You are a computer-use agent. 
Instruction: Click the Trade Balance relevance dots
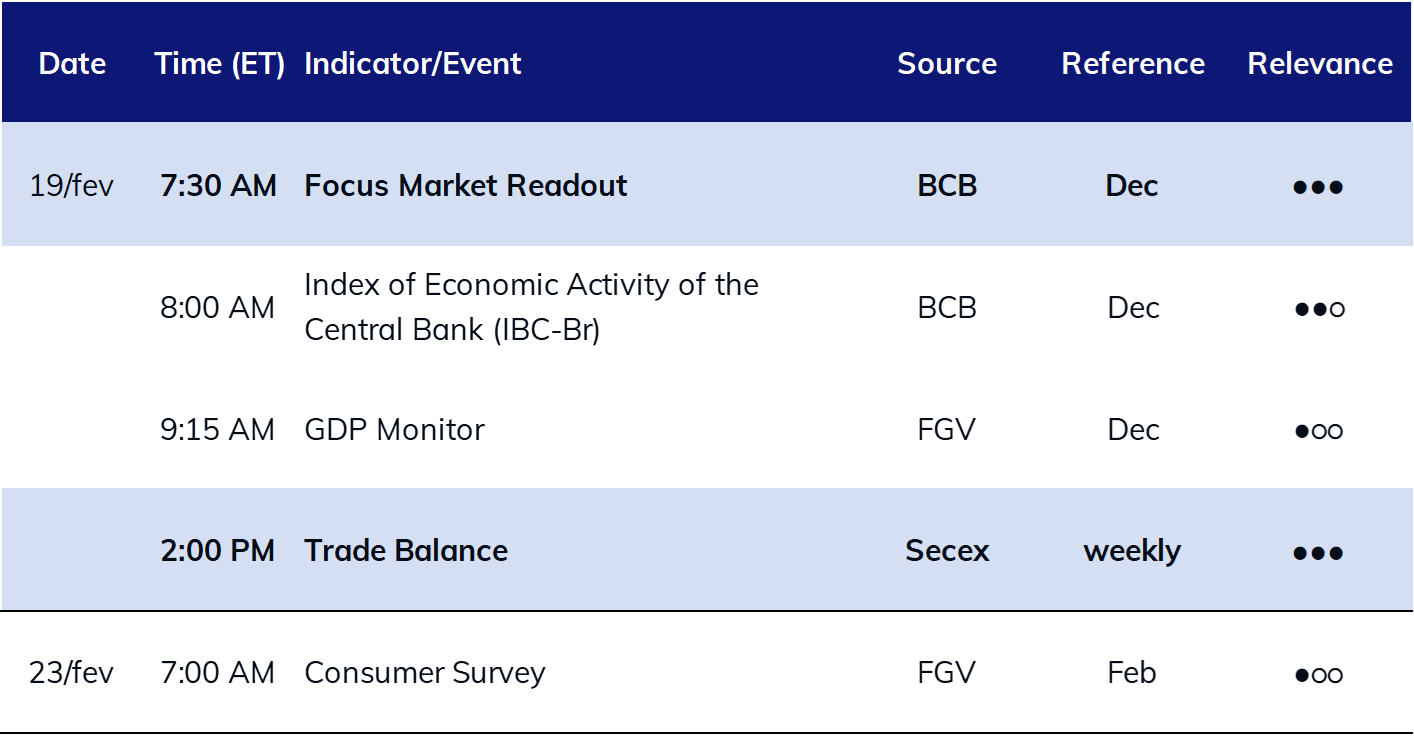click(1318, 553)
